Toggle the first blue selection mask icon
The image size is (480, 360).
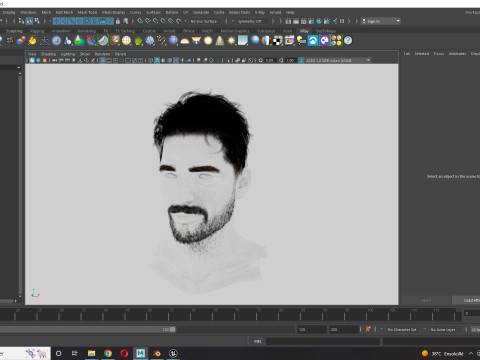(57, 21)
